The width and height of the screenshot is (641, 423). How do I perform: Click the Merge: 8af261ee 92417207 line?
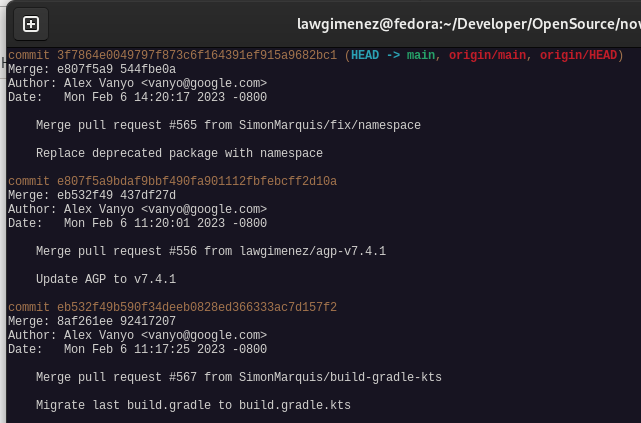click(x=92, y=321)
